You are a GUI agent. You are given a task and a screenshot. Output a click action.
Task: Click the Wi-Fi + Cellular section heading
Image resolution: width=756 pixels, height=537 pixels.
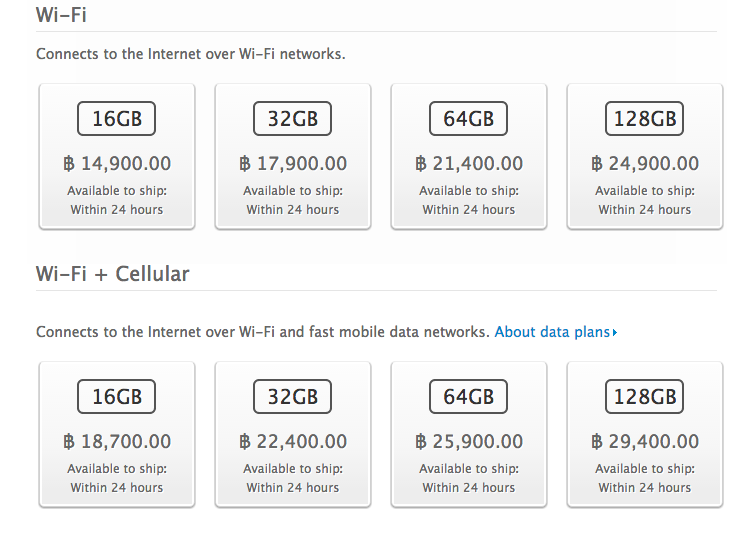pyautogui.click(x=112, y=273)
